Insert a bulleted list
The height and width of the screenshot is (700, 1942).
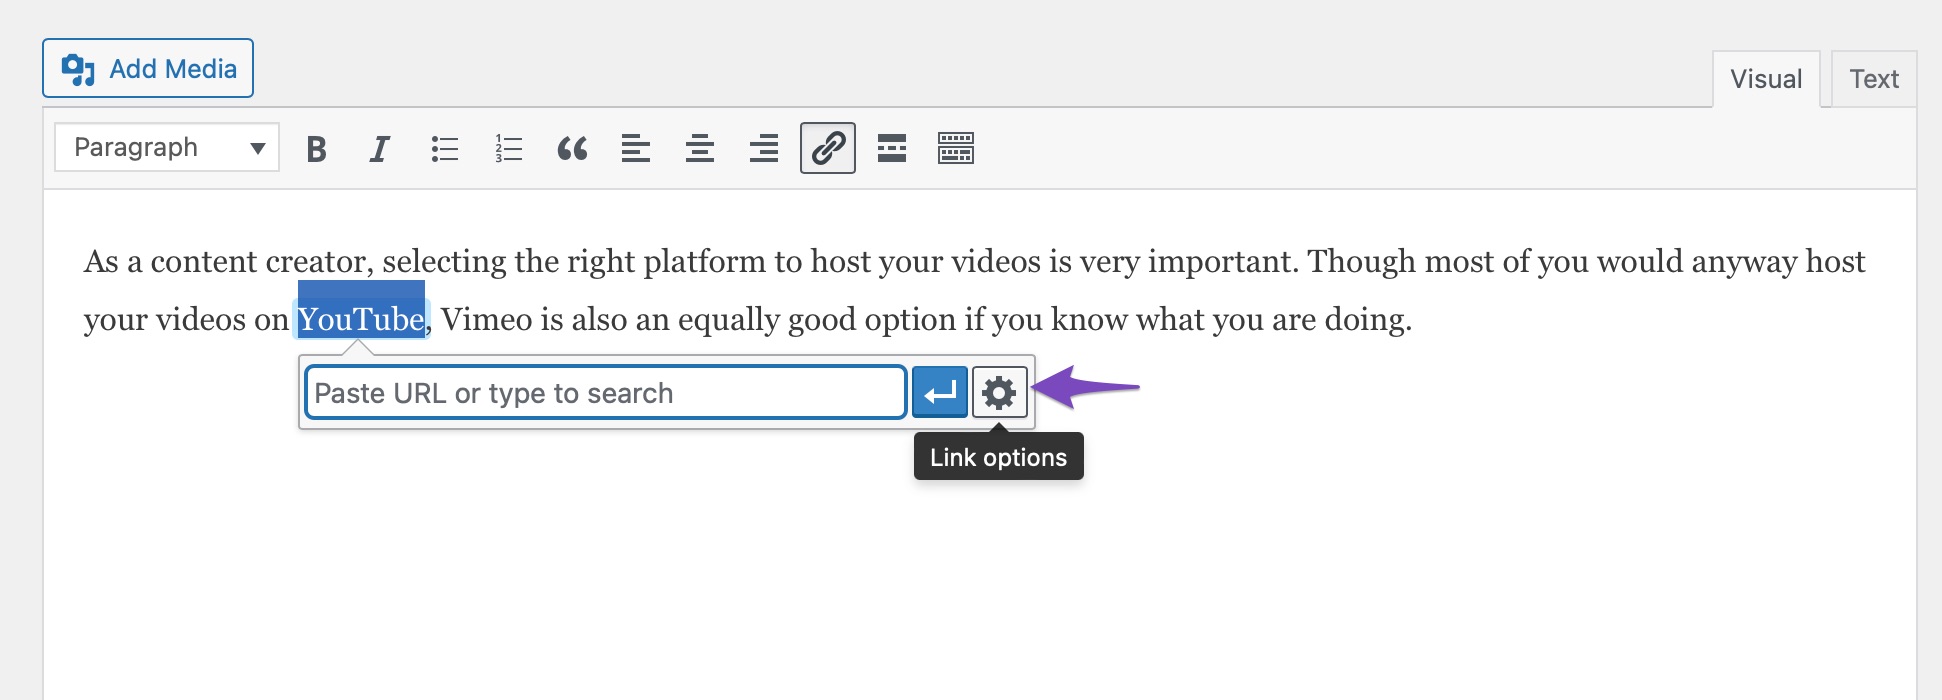[444, 149]
